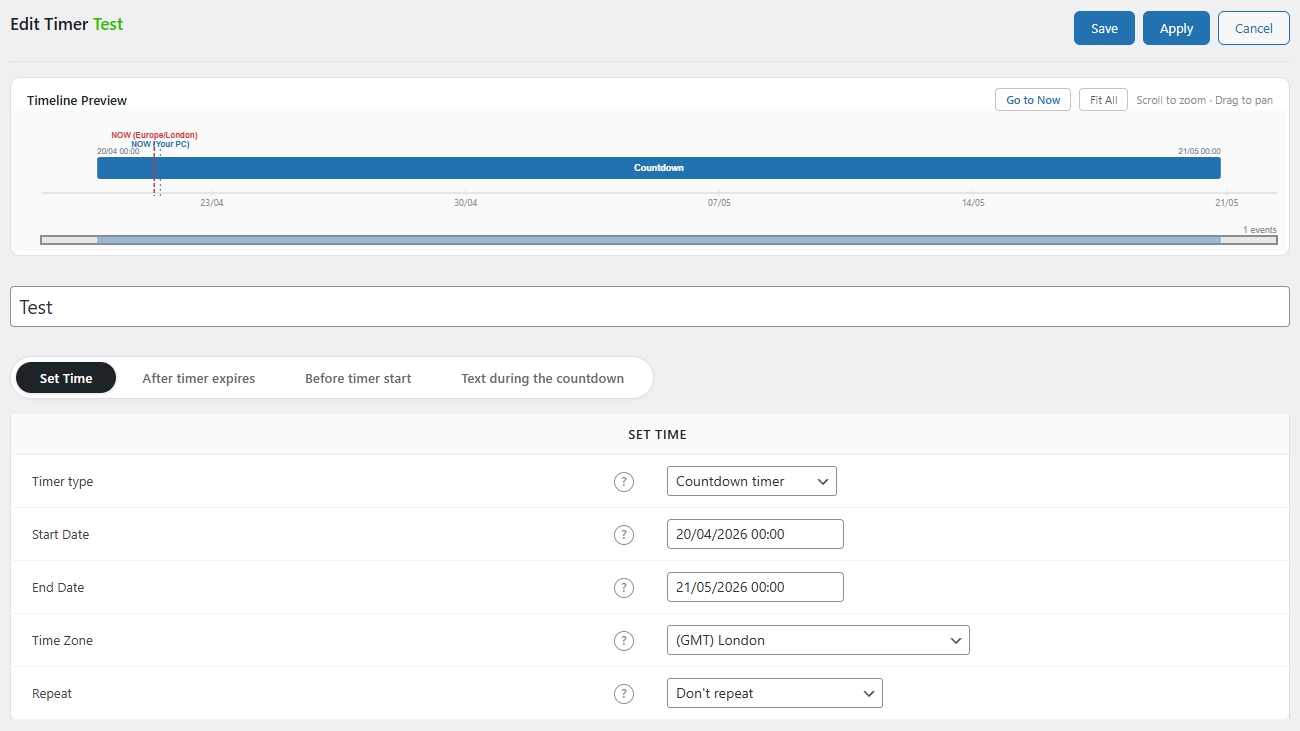Click Fit All in timeline preview

[1103, 100]
